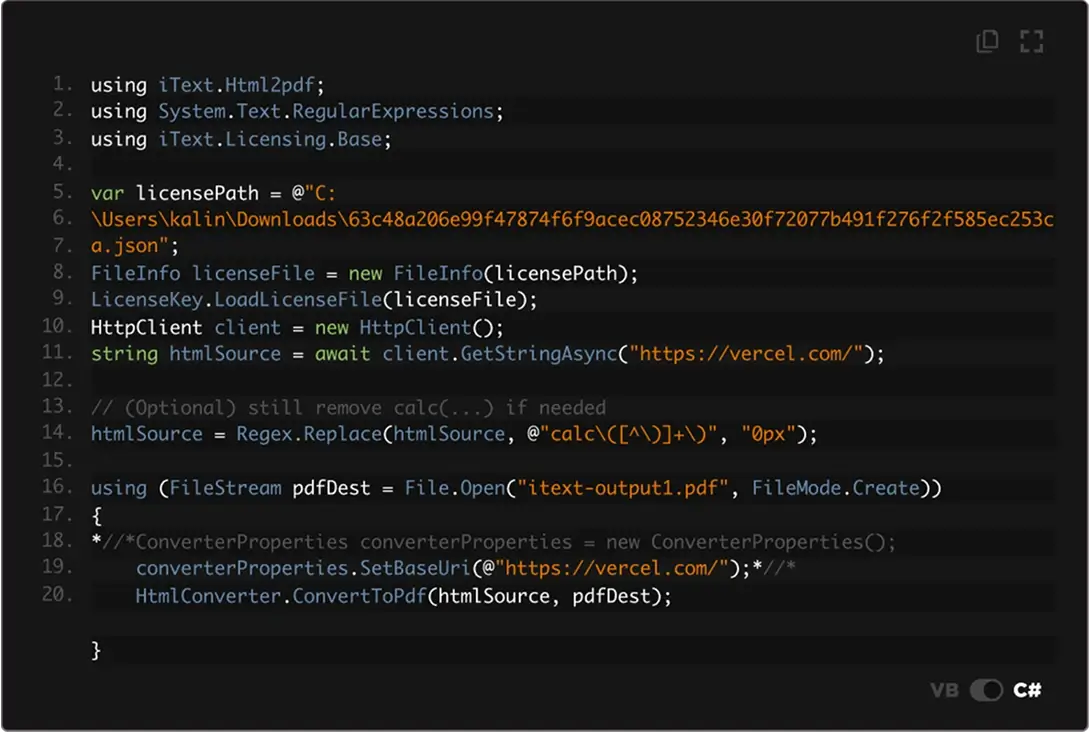Click line number 1 in the gutter
1089x732 pixels.
[x=62, y=83]
